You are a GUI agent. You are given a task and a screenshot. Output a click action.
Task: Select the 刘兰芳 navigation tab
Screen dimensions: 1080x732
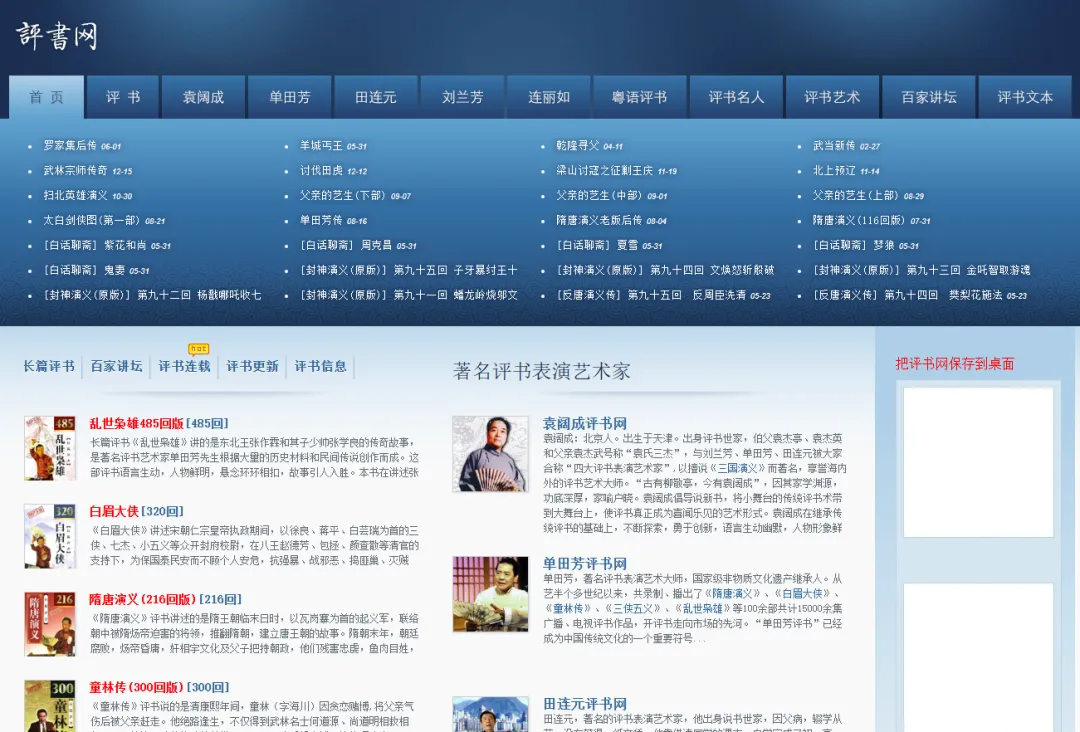(462, 97)
